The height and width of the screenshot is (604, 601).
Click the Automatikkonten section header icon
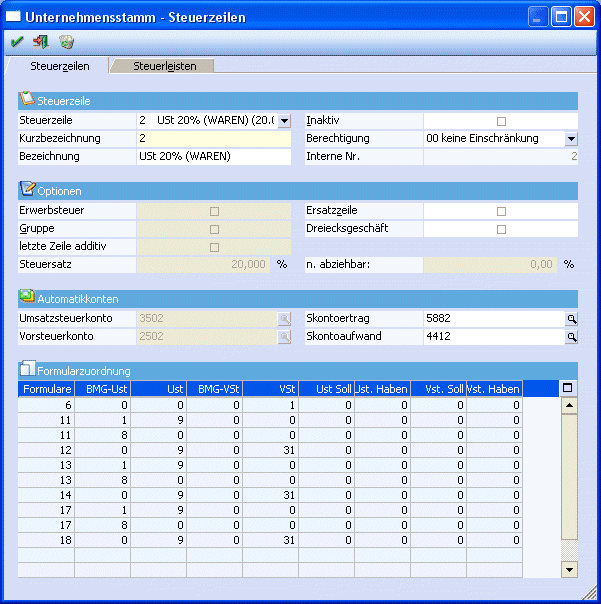pyautogui.click(x=27, y=297)
